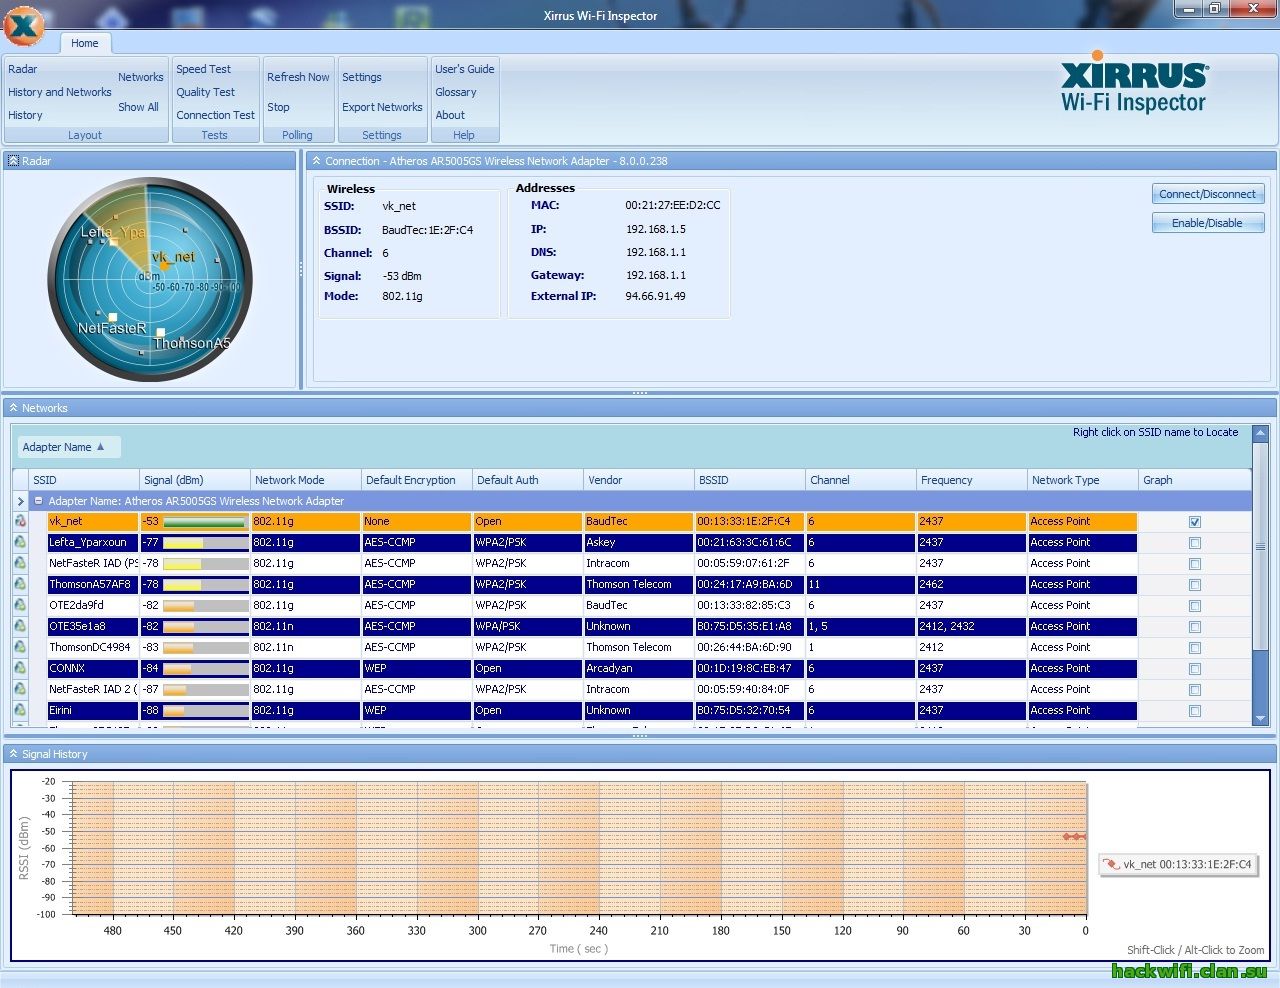Viewport: 1280px width, 988px height.
Task: Click the network icon beside ThomsonA57AF8 row
Action: (x=20, y=584)
